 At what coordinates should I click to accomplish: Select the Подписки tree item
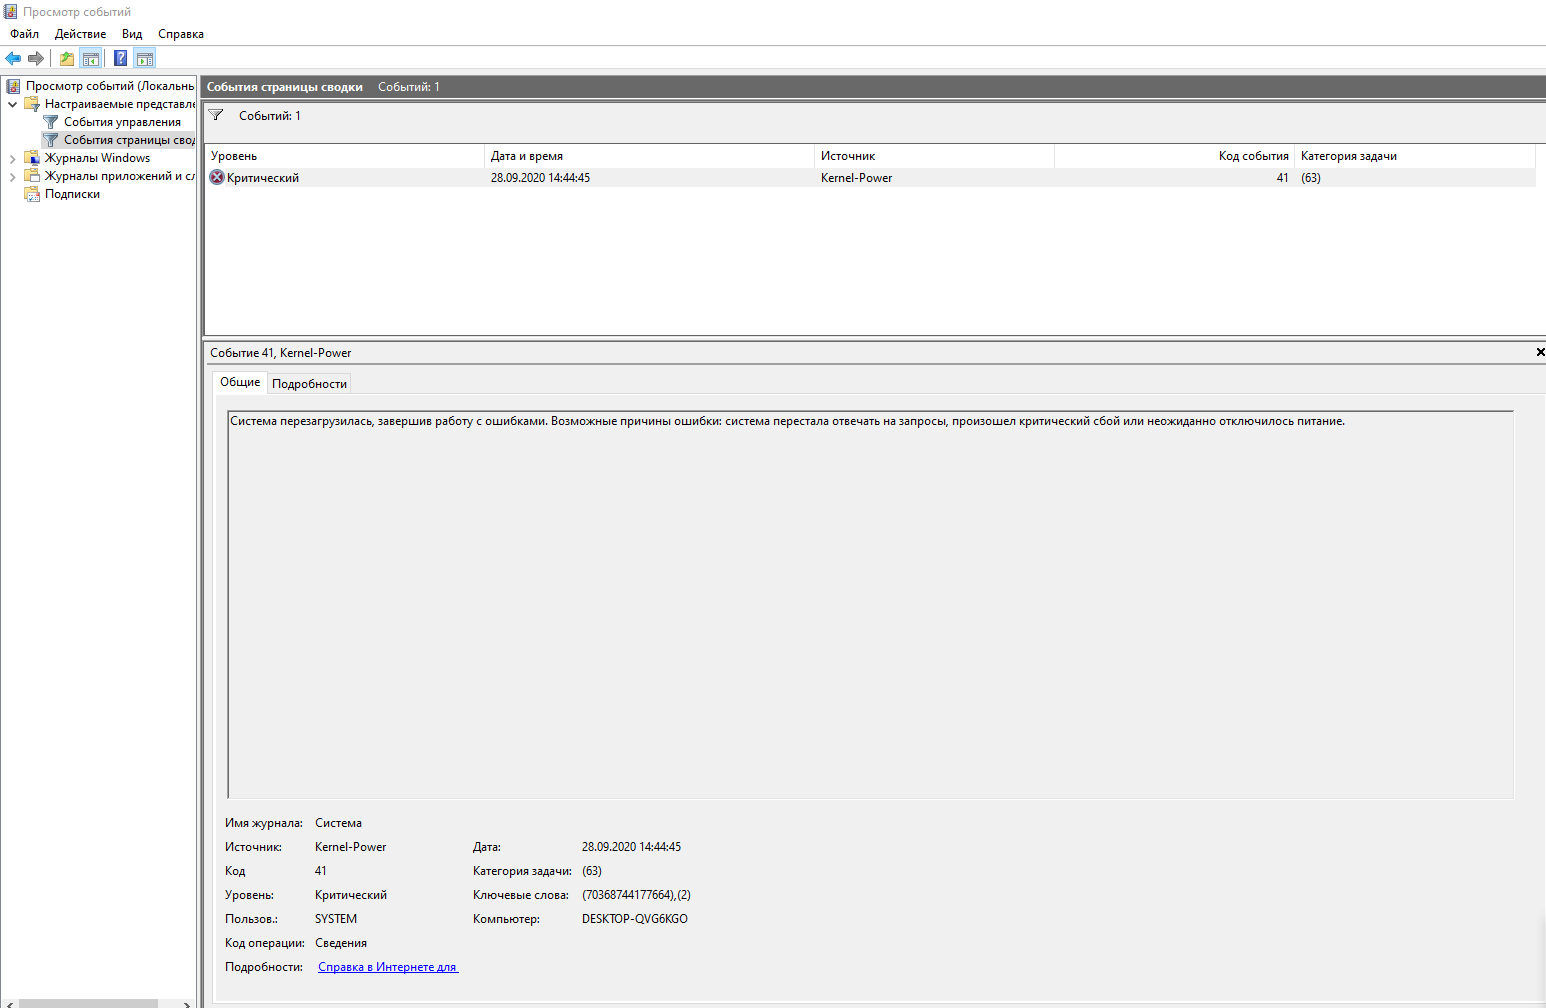pyautogui.click(x=72, y=194)
